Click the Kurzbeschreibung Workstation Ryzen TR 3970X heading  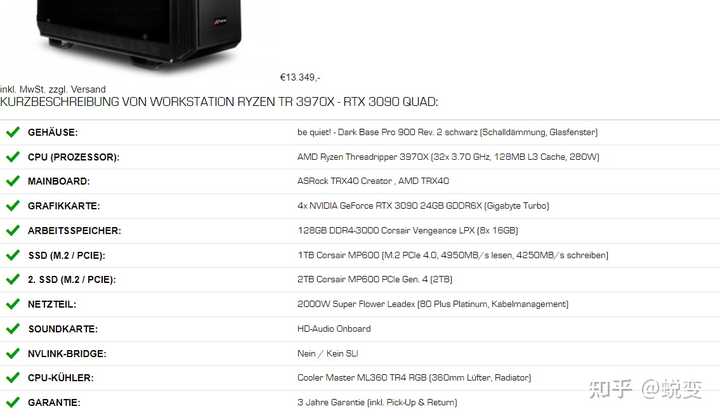(219, 102)
